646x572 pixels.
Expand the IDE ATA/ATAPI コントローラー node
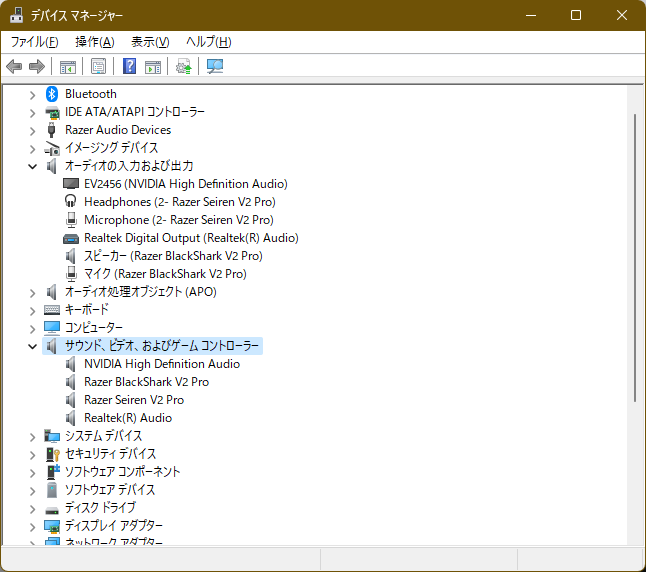pos(33,113)
